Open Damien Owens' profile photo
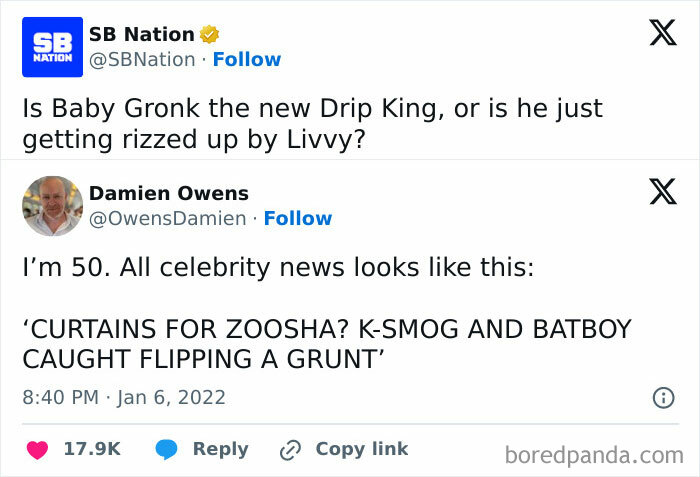This screenshot has height=477, width=700. [x=53, y=205]
